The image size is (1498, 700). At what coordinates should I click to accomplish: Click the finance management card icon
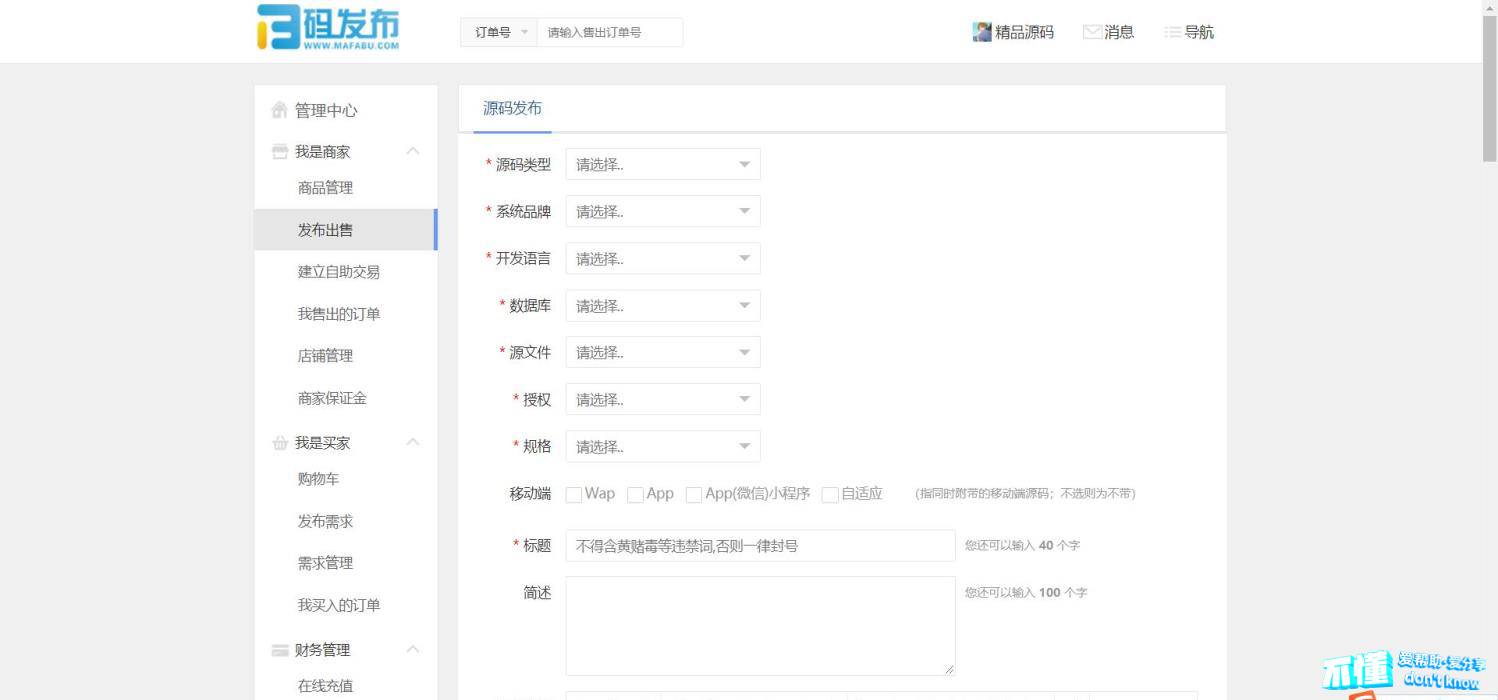280,650
